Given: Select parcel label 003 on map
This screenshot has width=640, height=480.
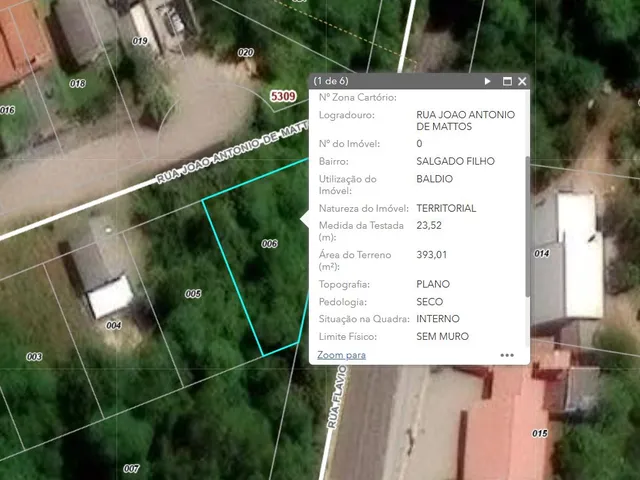Looking at the screenshot, I should [34, 357].
